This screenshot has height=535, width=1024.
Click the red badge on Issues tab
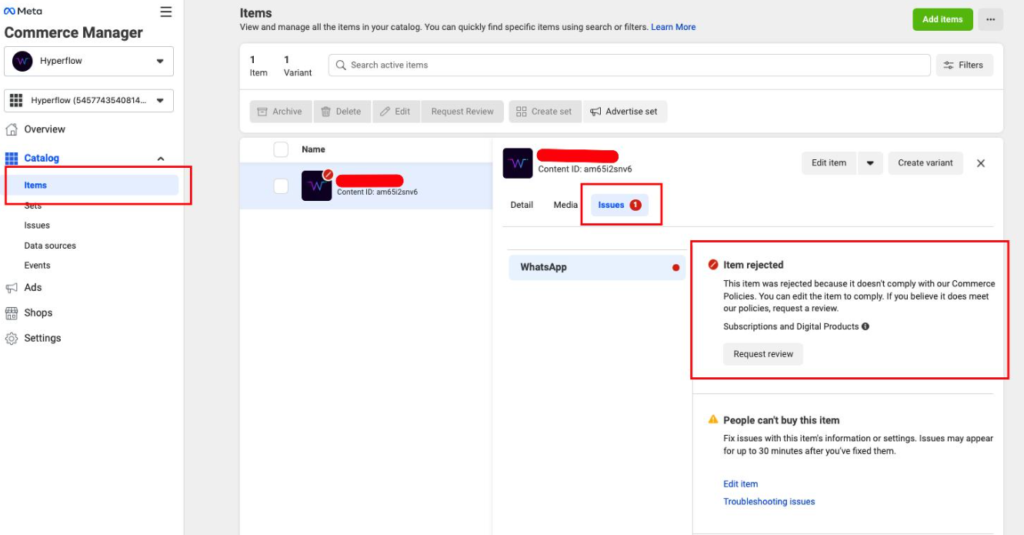point(635,205)
